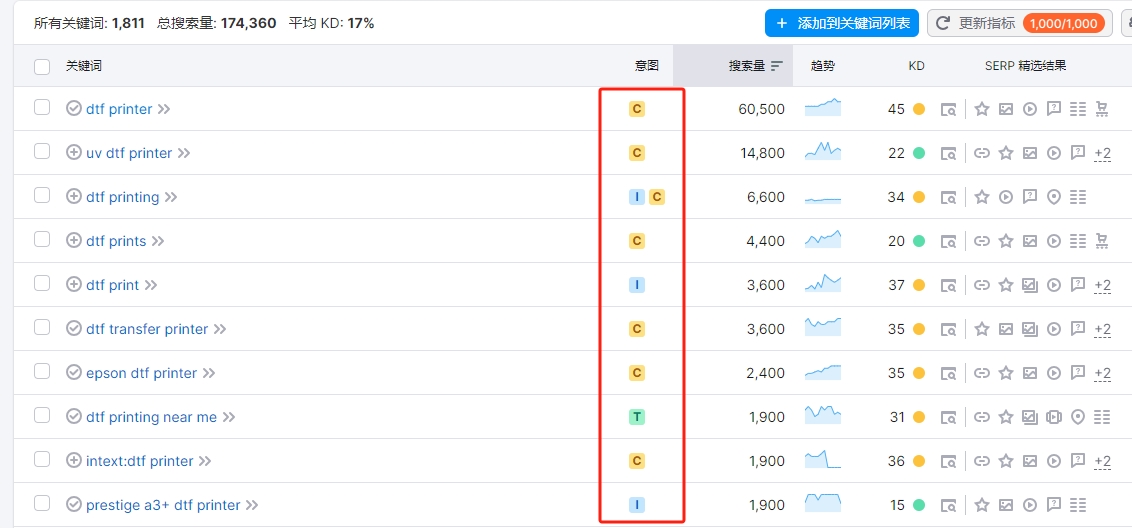The image size is (1132, 528).
Task: Click the SERP 精选结果 column header
Action: tap(1025, 66)
